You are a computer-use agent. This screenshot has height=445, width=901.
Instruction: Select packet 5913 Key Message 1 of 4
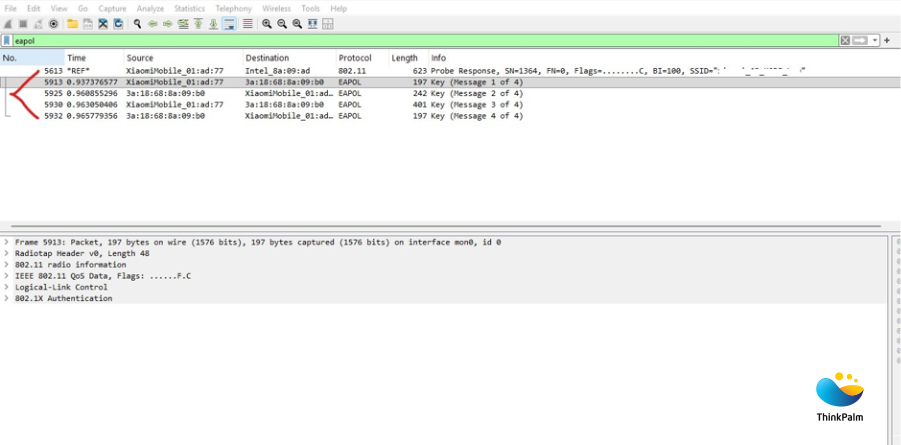pyautogui.click(x=450, y=82)
